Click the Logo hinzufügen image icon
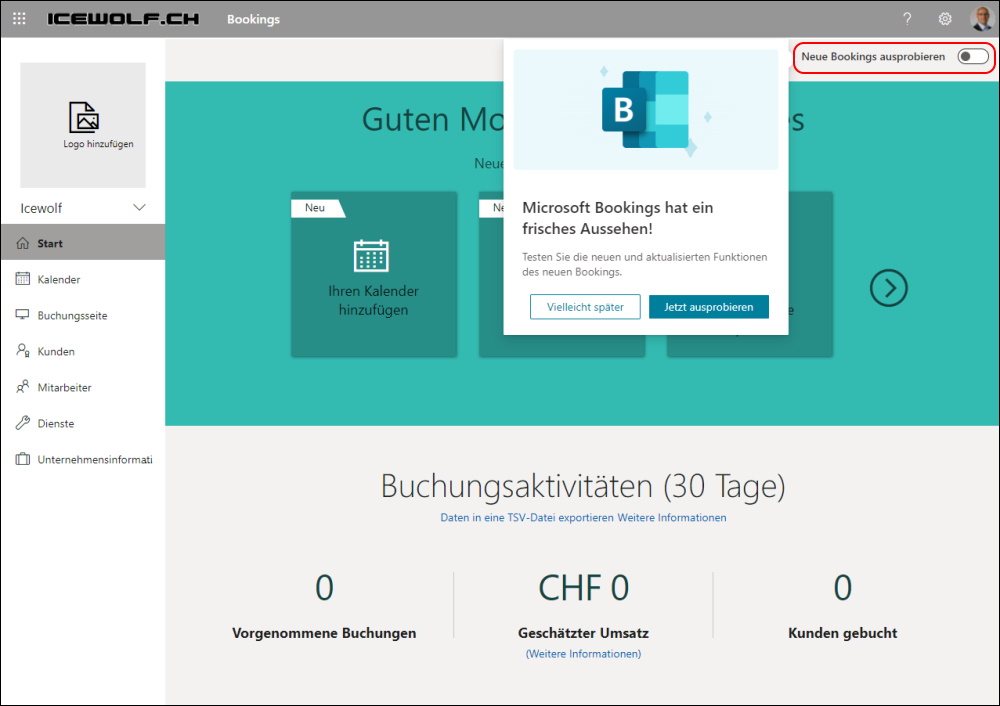 point(84,117)
